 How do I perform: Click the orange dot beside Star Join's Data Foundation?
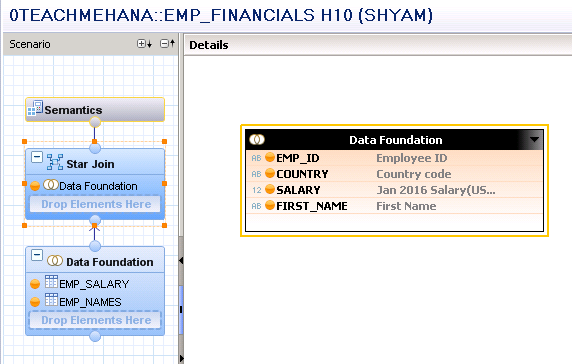tap(35, 186)
